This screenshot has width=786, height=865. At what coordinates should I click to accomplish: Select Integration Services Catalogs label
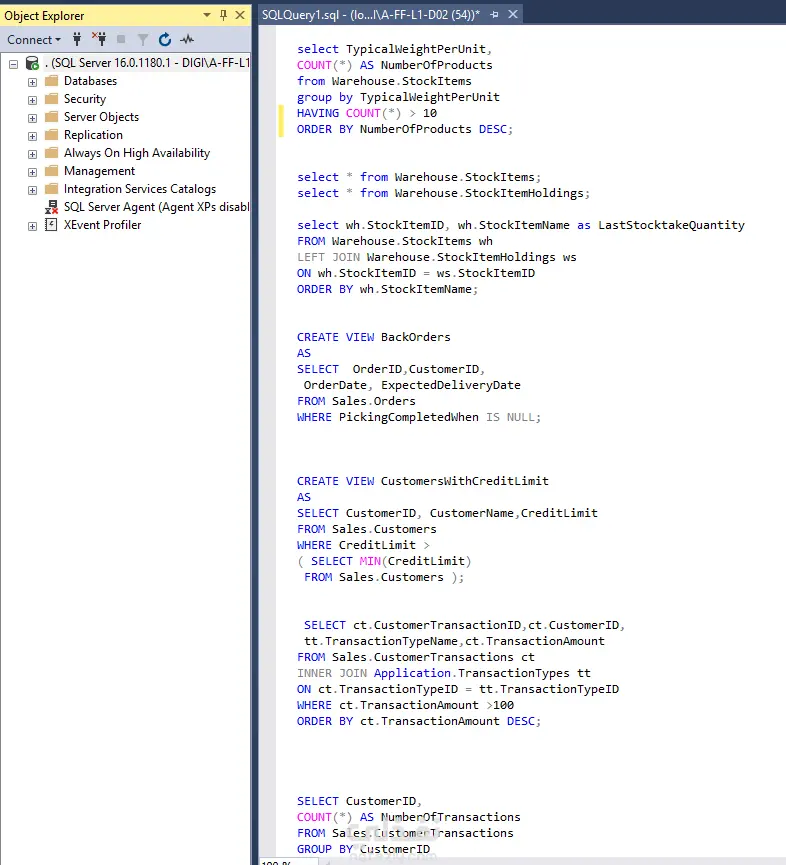pyautogui.click(x=140, y=189)
